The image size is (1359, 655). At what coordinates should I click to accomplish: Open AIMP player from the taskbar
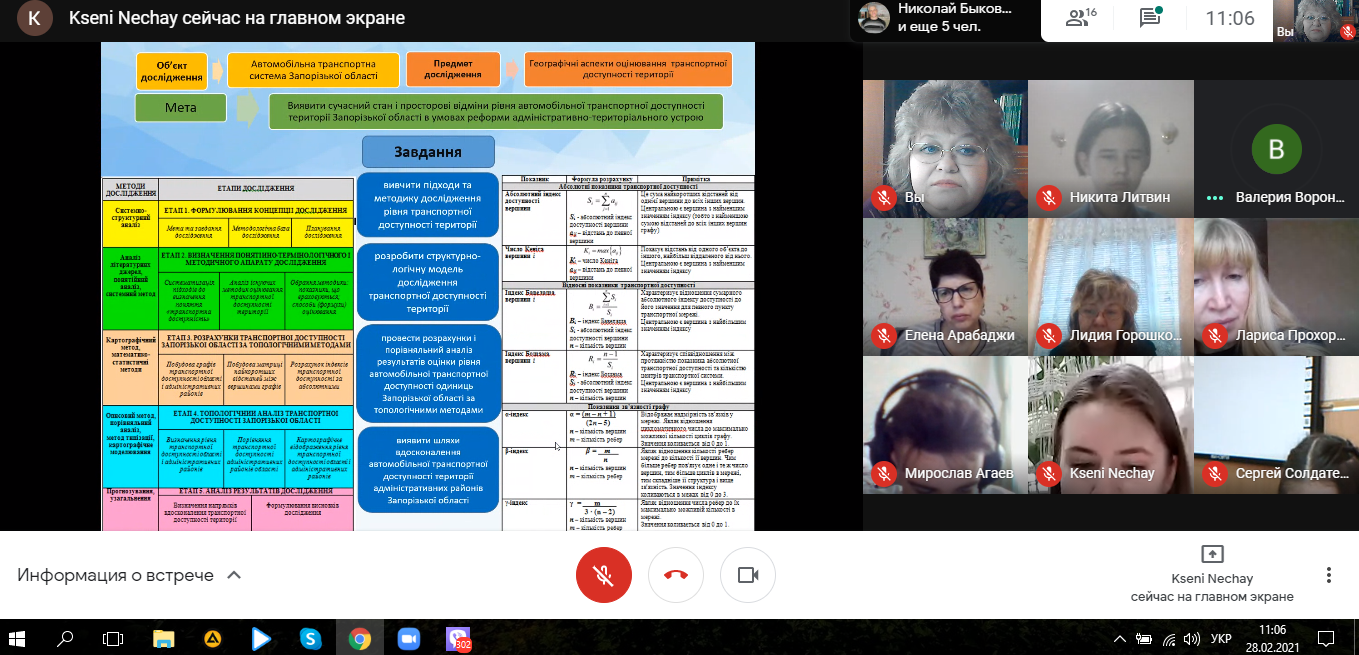point(213,637)
